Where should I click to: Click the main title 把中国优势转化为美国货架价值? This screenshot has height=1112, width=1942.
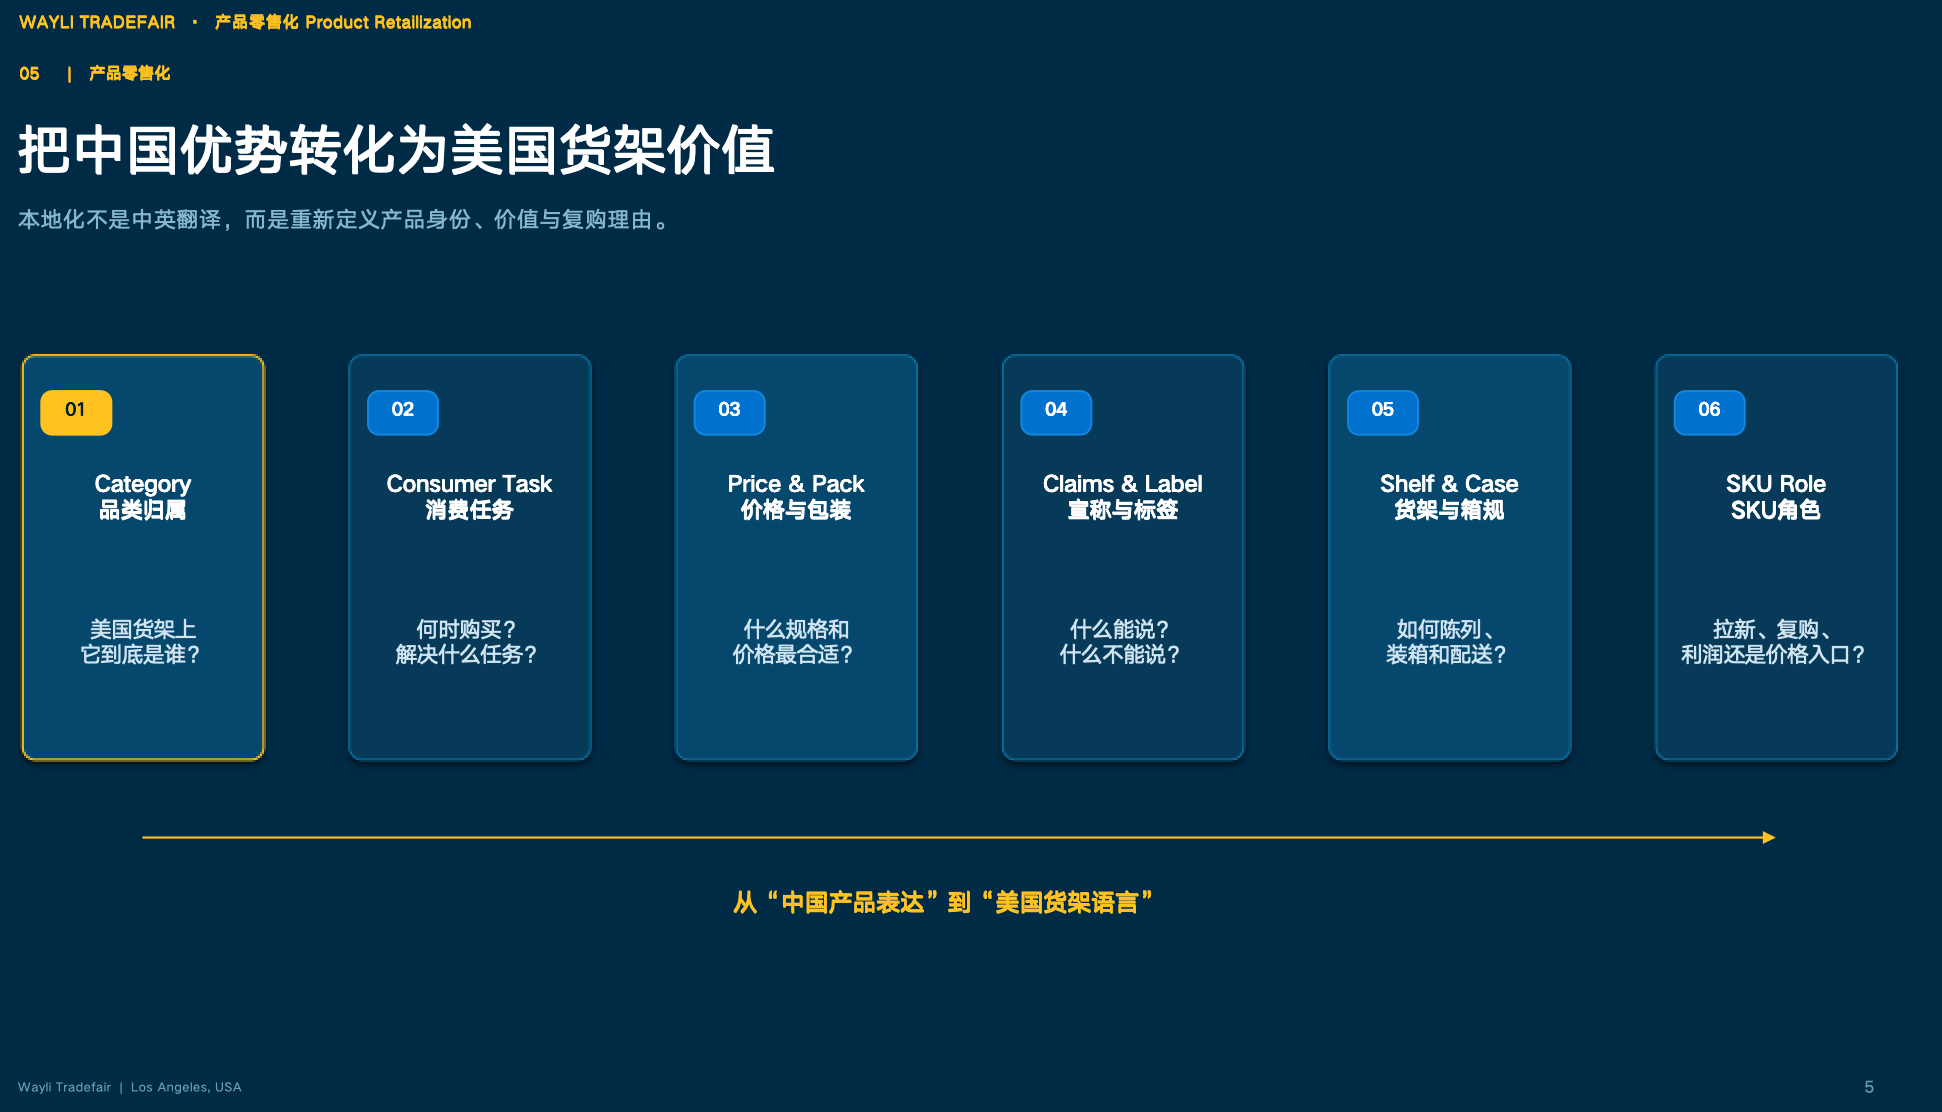pos(396,151)
